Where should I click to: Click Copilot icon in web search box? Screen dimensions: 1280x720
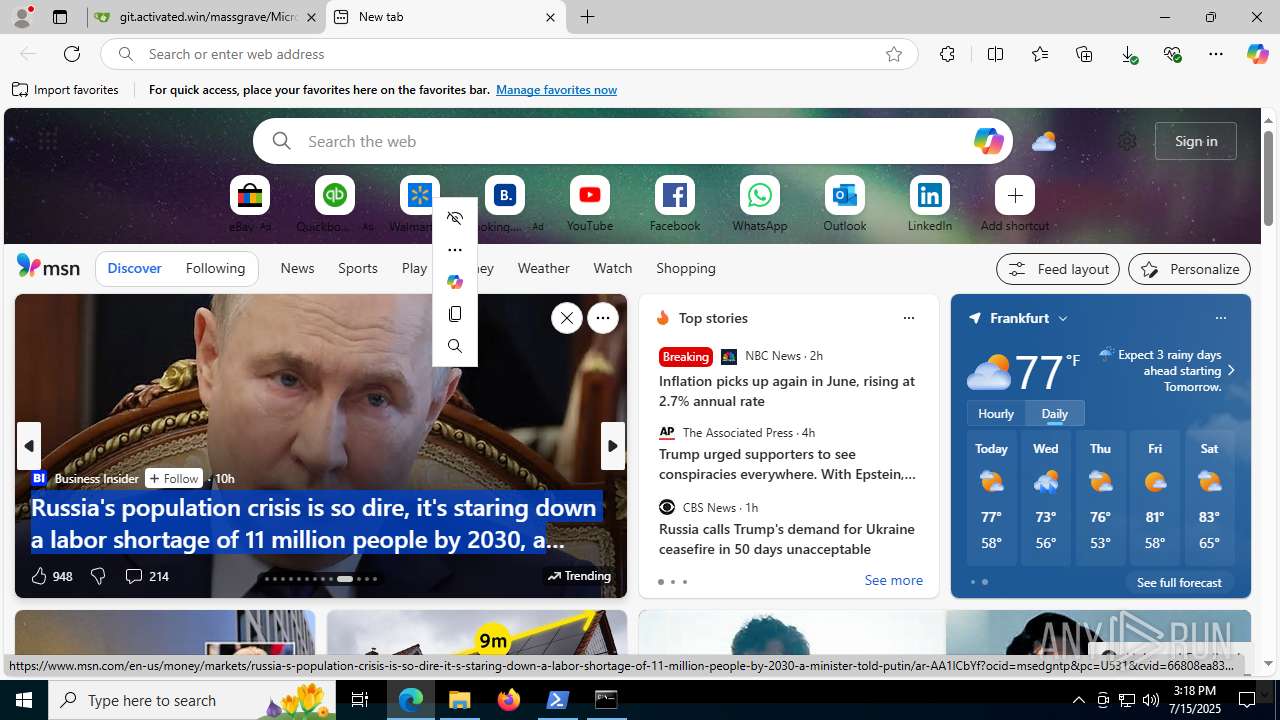click(988, 141)
